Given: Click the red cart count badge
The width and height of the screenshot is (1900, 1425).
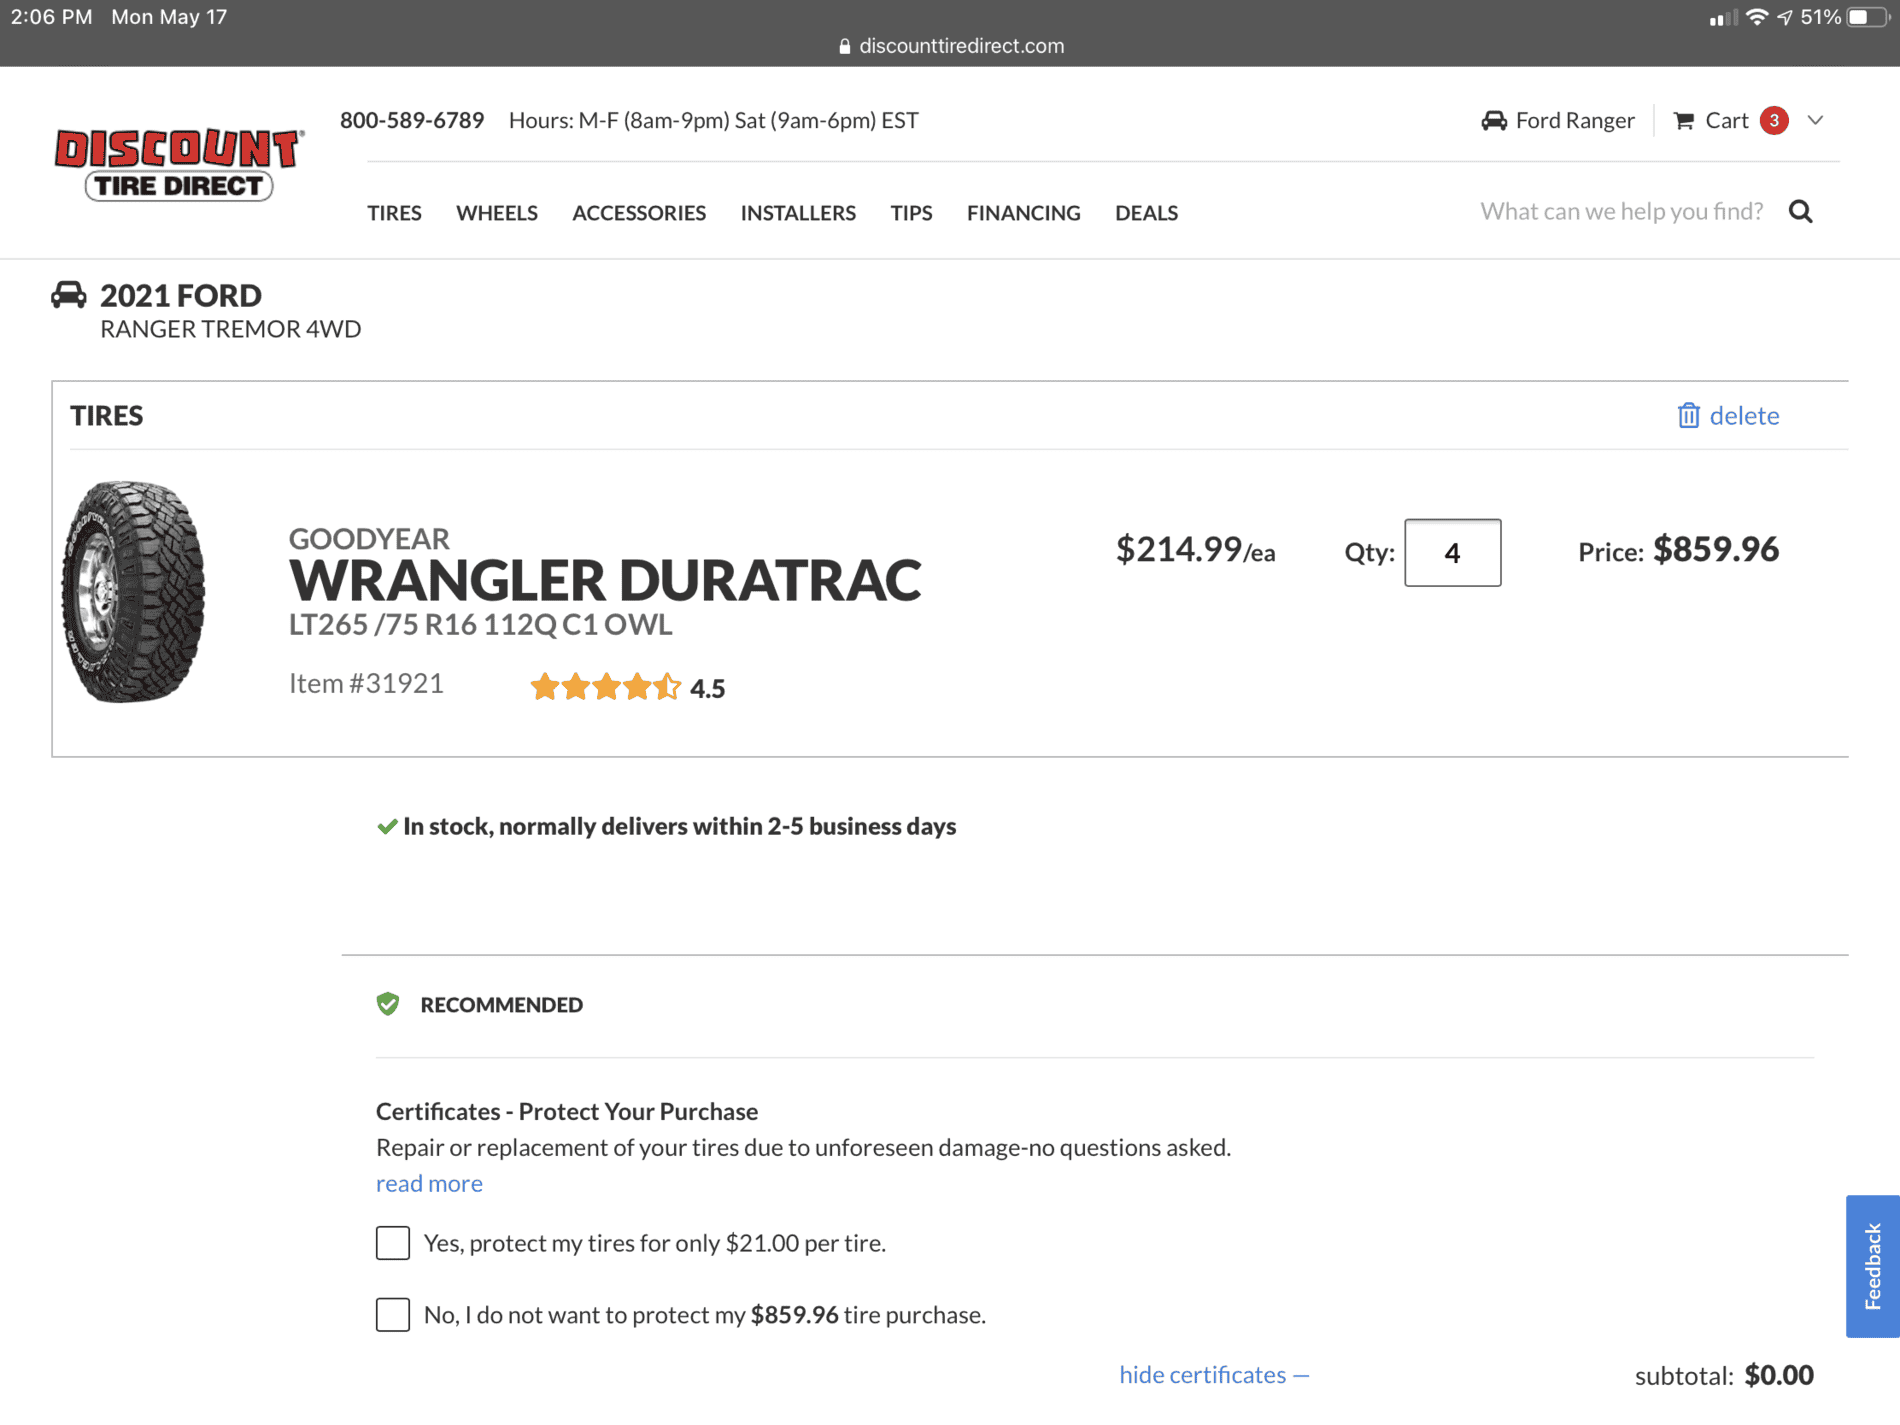Looking at the screenshot, I should coord(1774,121).
